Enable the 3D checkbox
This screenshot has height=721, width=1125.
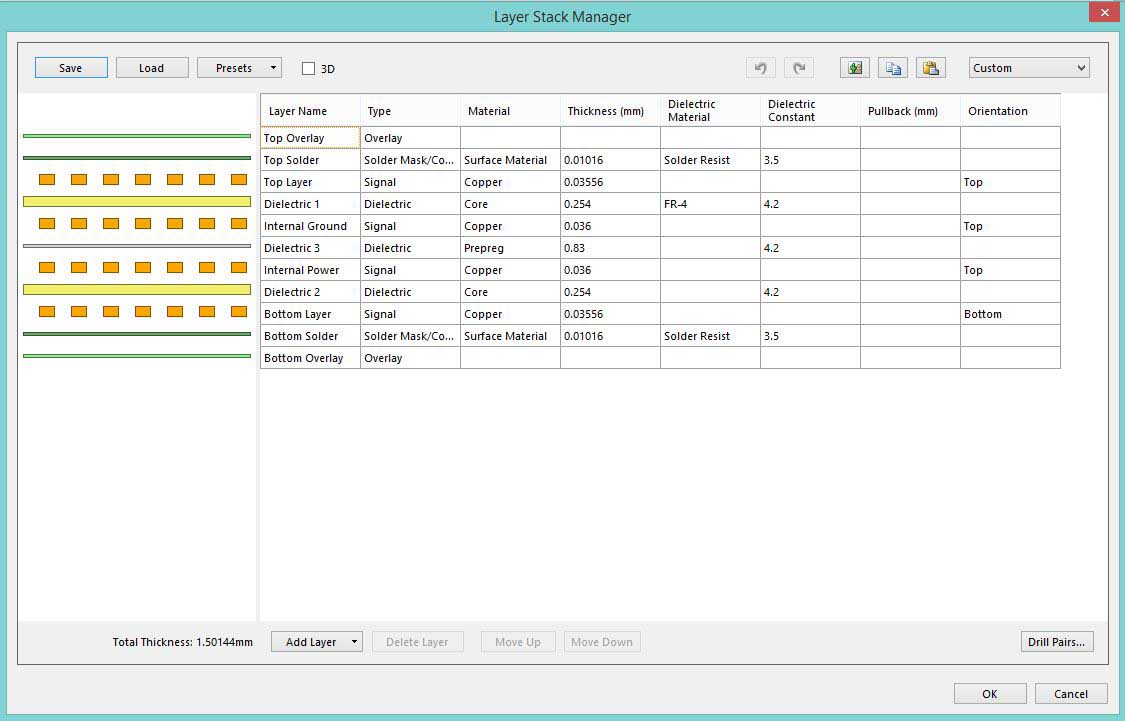[x=309, y=69]
